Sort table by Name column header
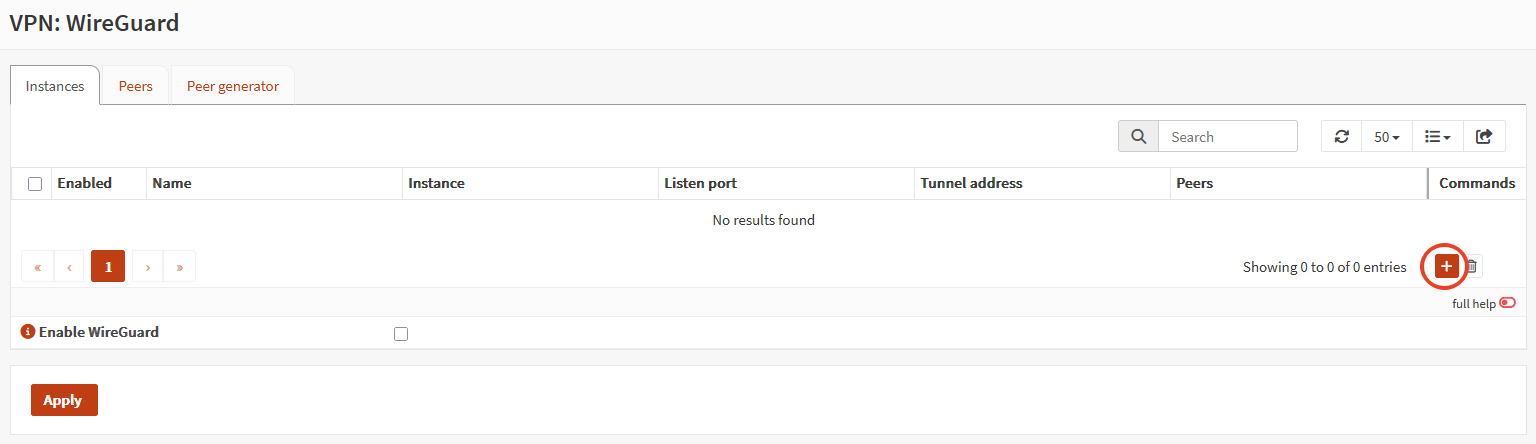1536x444 pixels. click(x=172, y=183)
